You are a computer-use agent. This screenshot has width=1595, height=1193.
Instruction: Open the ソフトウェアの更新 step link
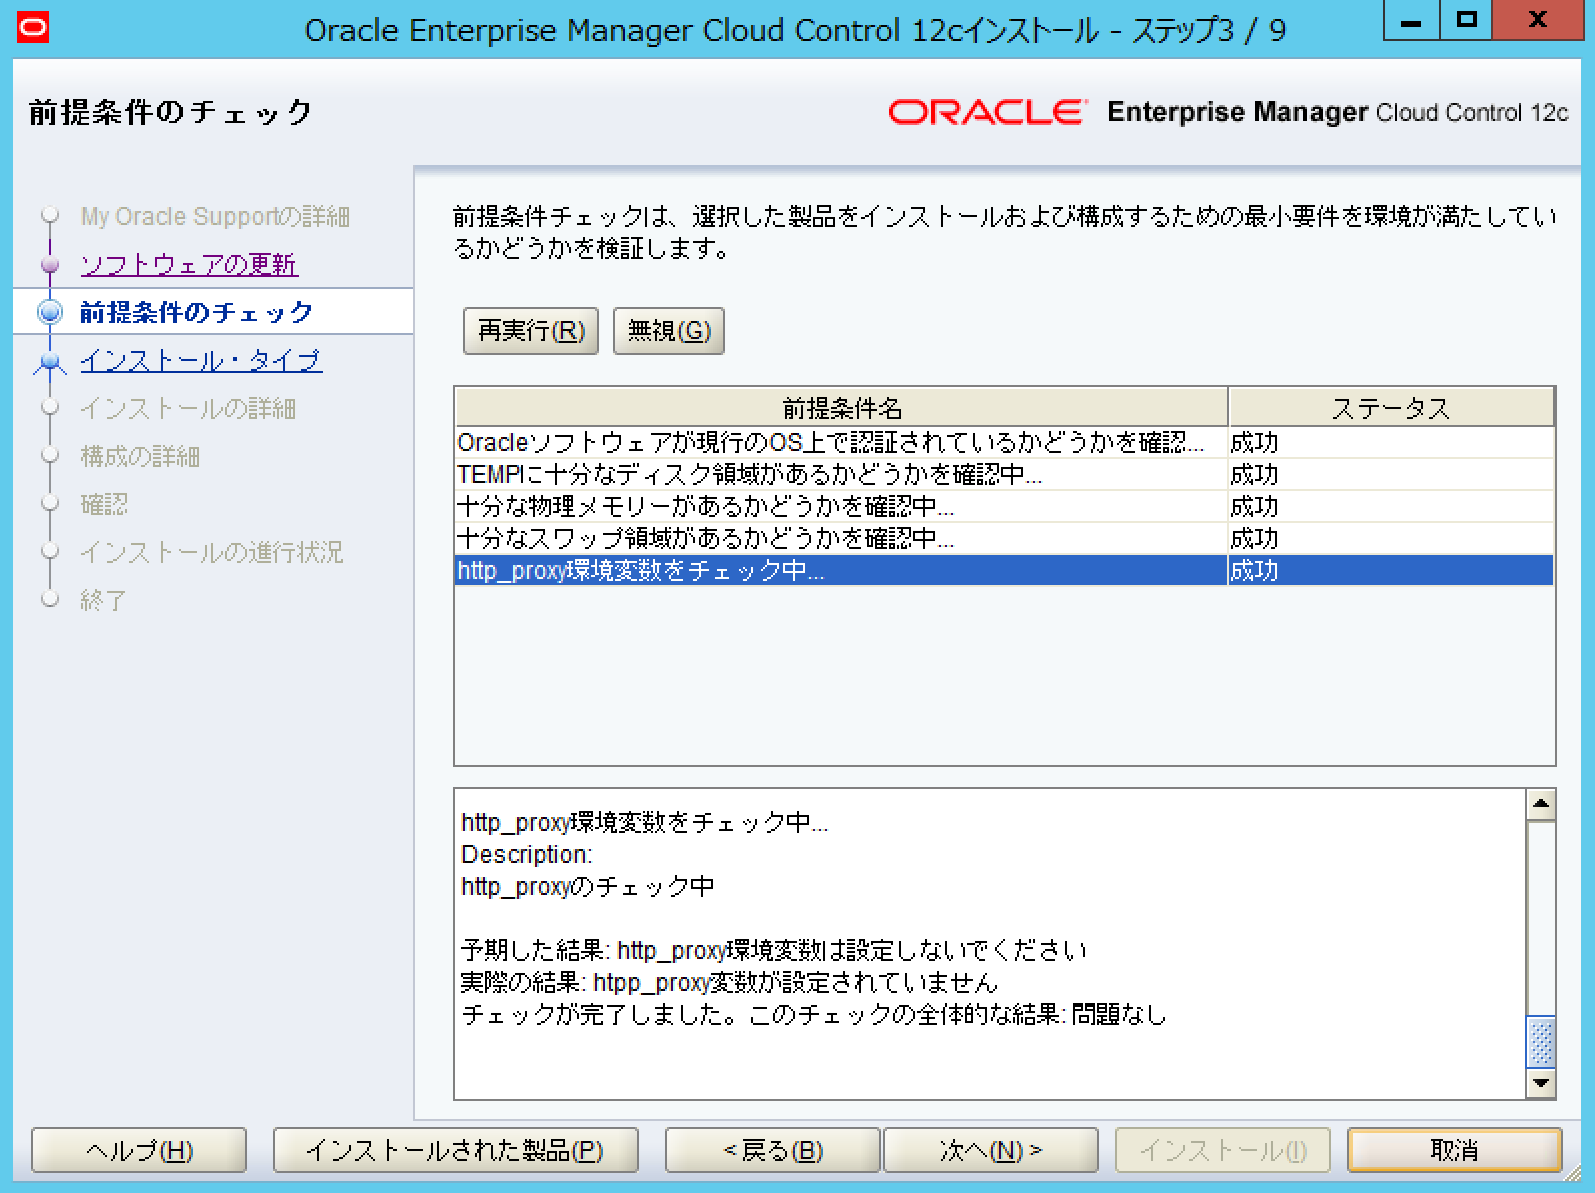coord(189,265)
